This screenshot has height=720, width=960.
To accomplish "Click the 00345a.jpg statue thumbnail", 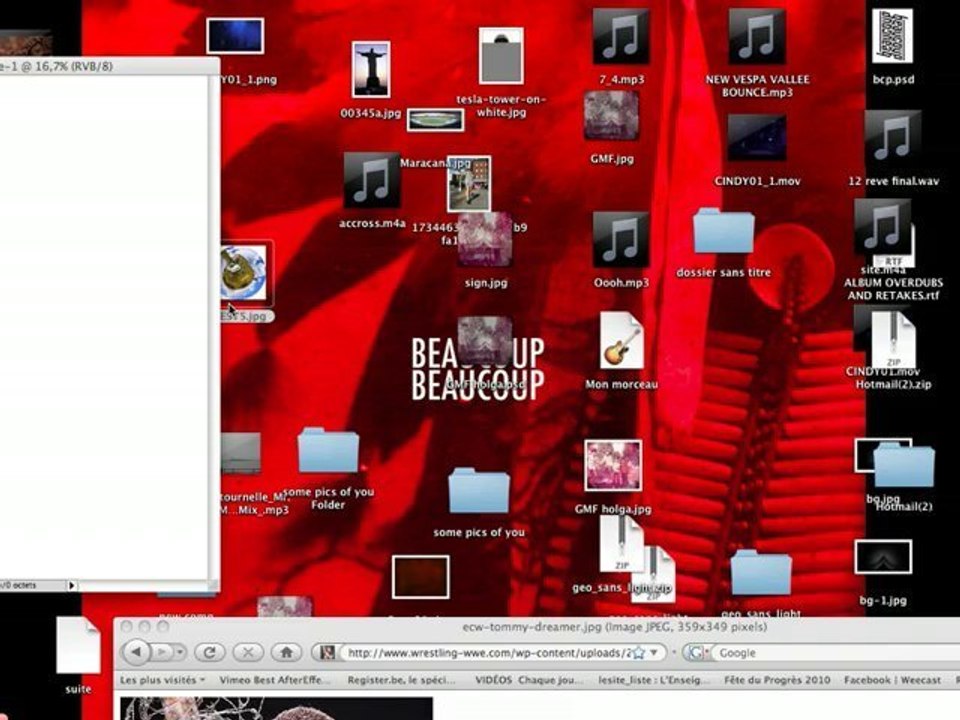I will [x=371, y=69].
